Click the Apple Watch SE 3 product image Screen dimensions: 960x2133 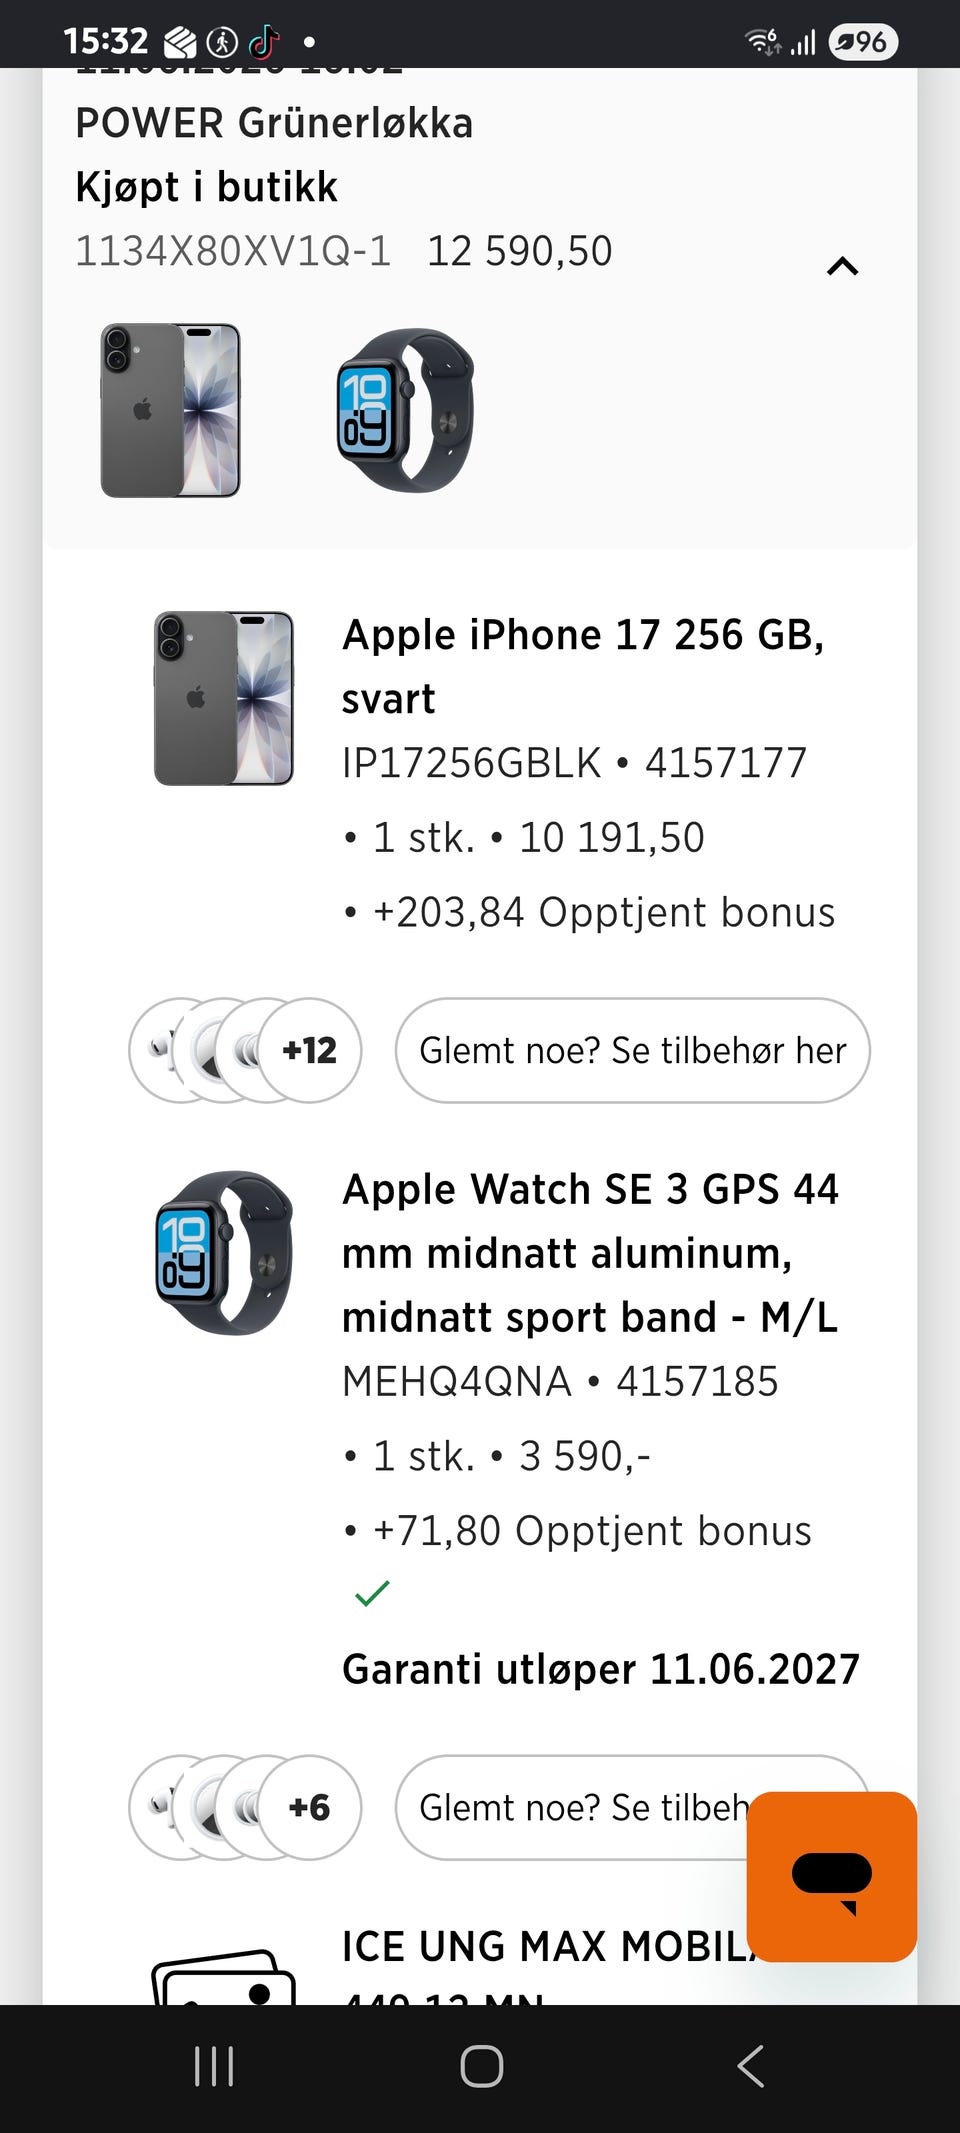pyautogui.click(x=224, y=1252)
